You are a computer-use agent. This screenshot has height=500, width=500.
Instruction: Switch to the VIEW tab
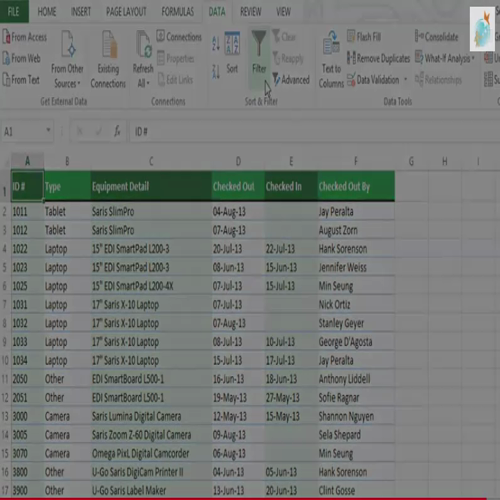pos(283,12)
